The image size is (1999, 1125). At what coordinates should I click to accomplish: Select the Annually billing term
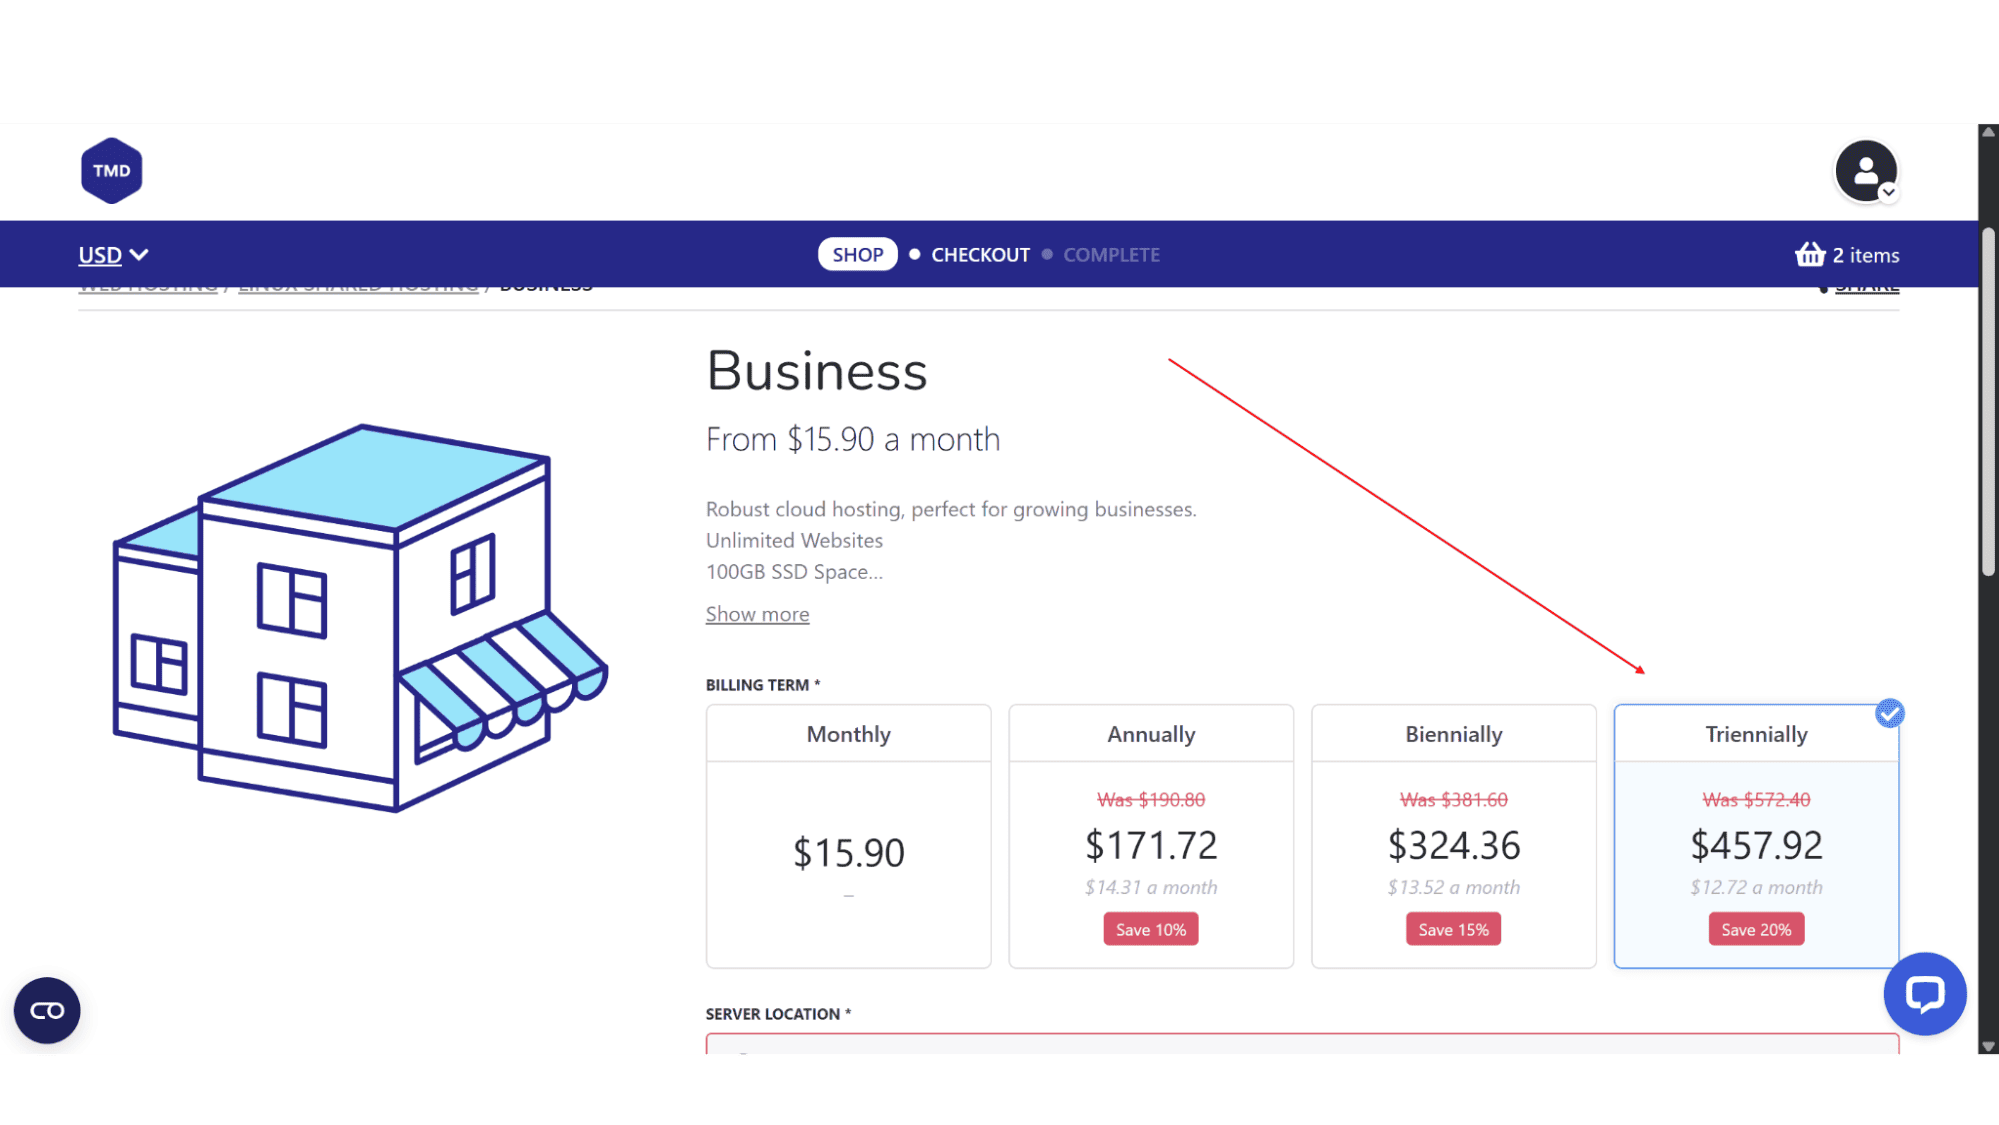pyautogui.click(x=1151, y=836)
